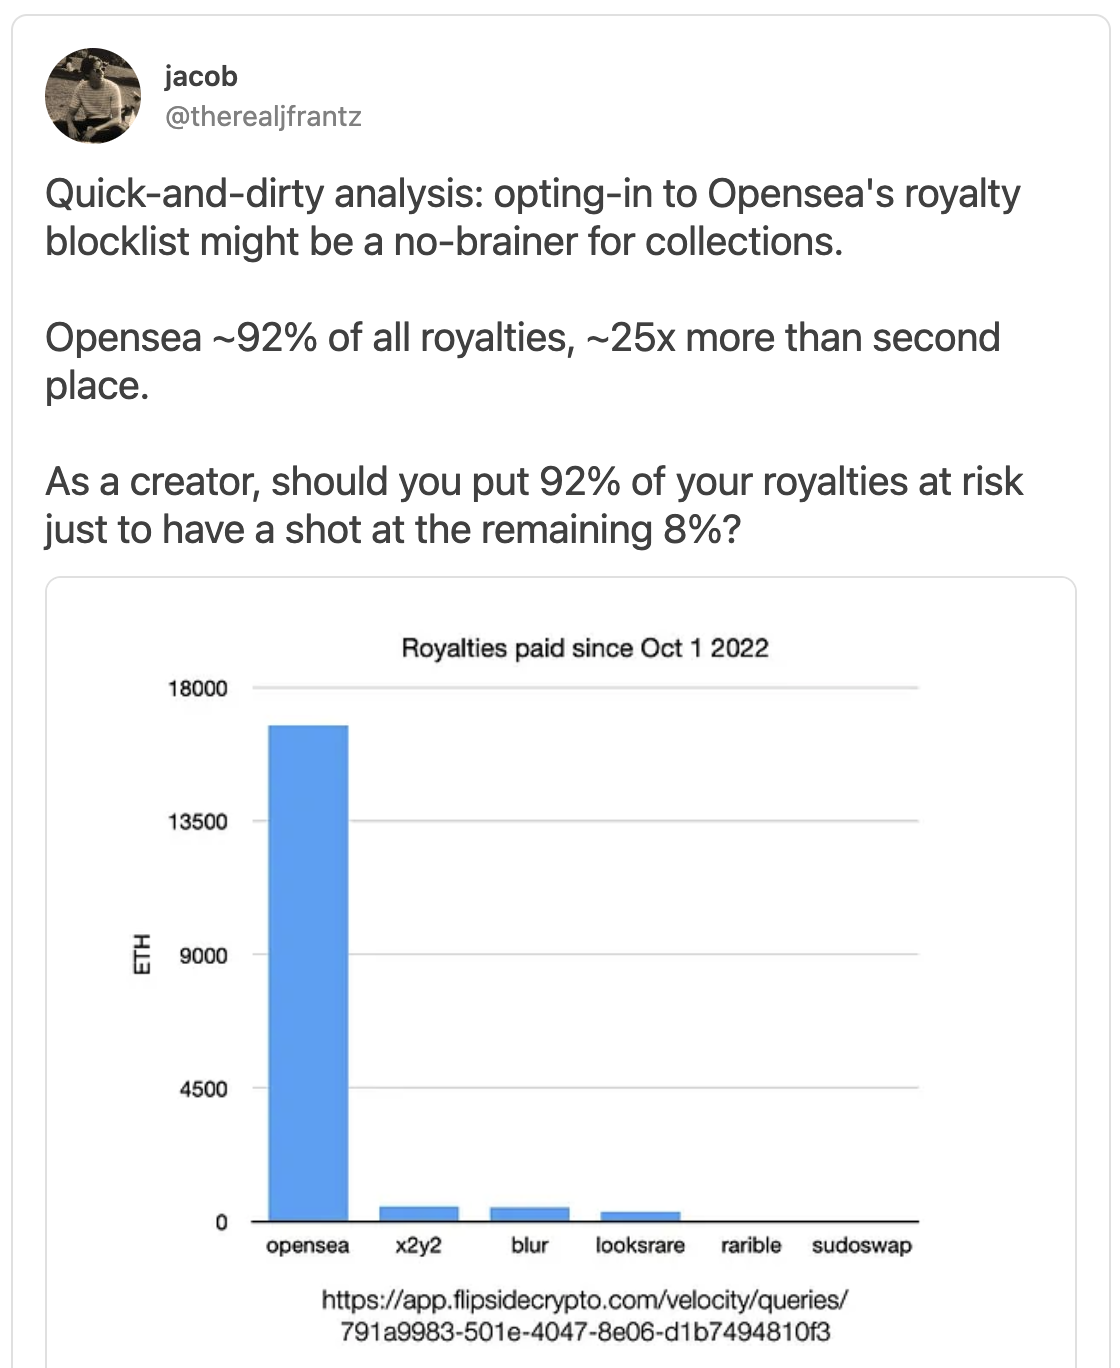Click the chart title "Royalties paid since Oct 1 2022"

coord(585,648)
